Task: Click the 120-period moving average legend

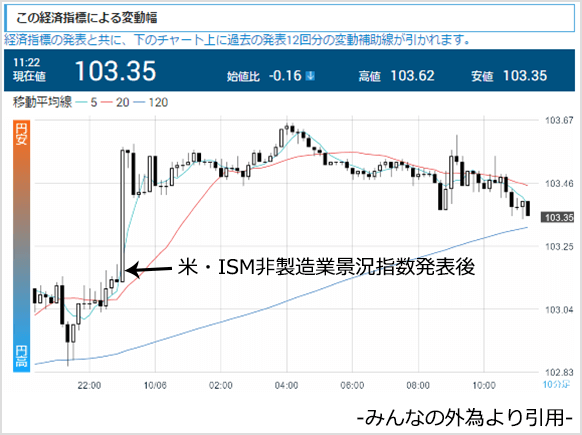Action: [x=151, y=102]
